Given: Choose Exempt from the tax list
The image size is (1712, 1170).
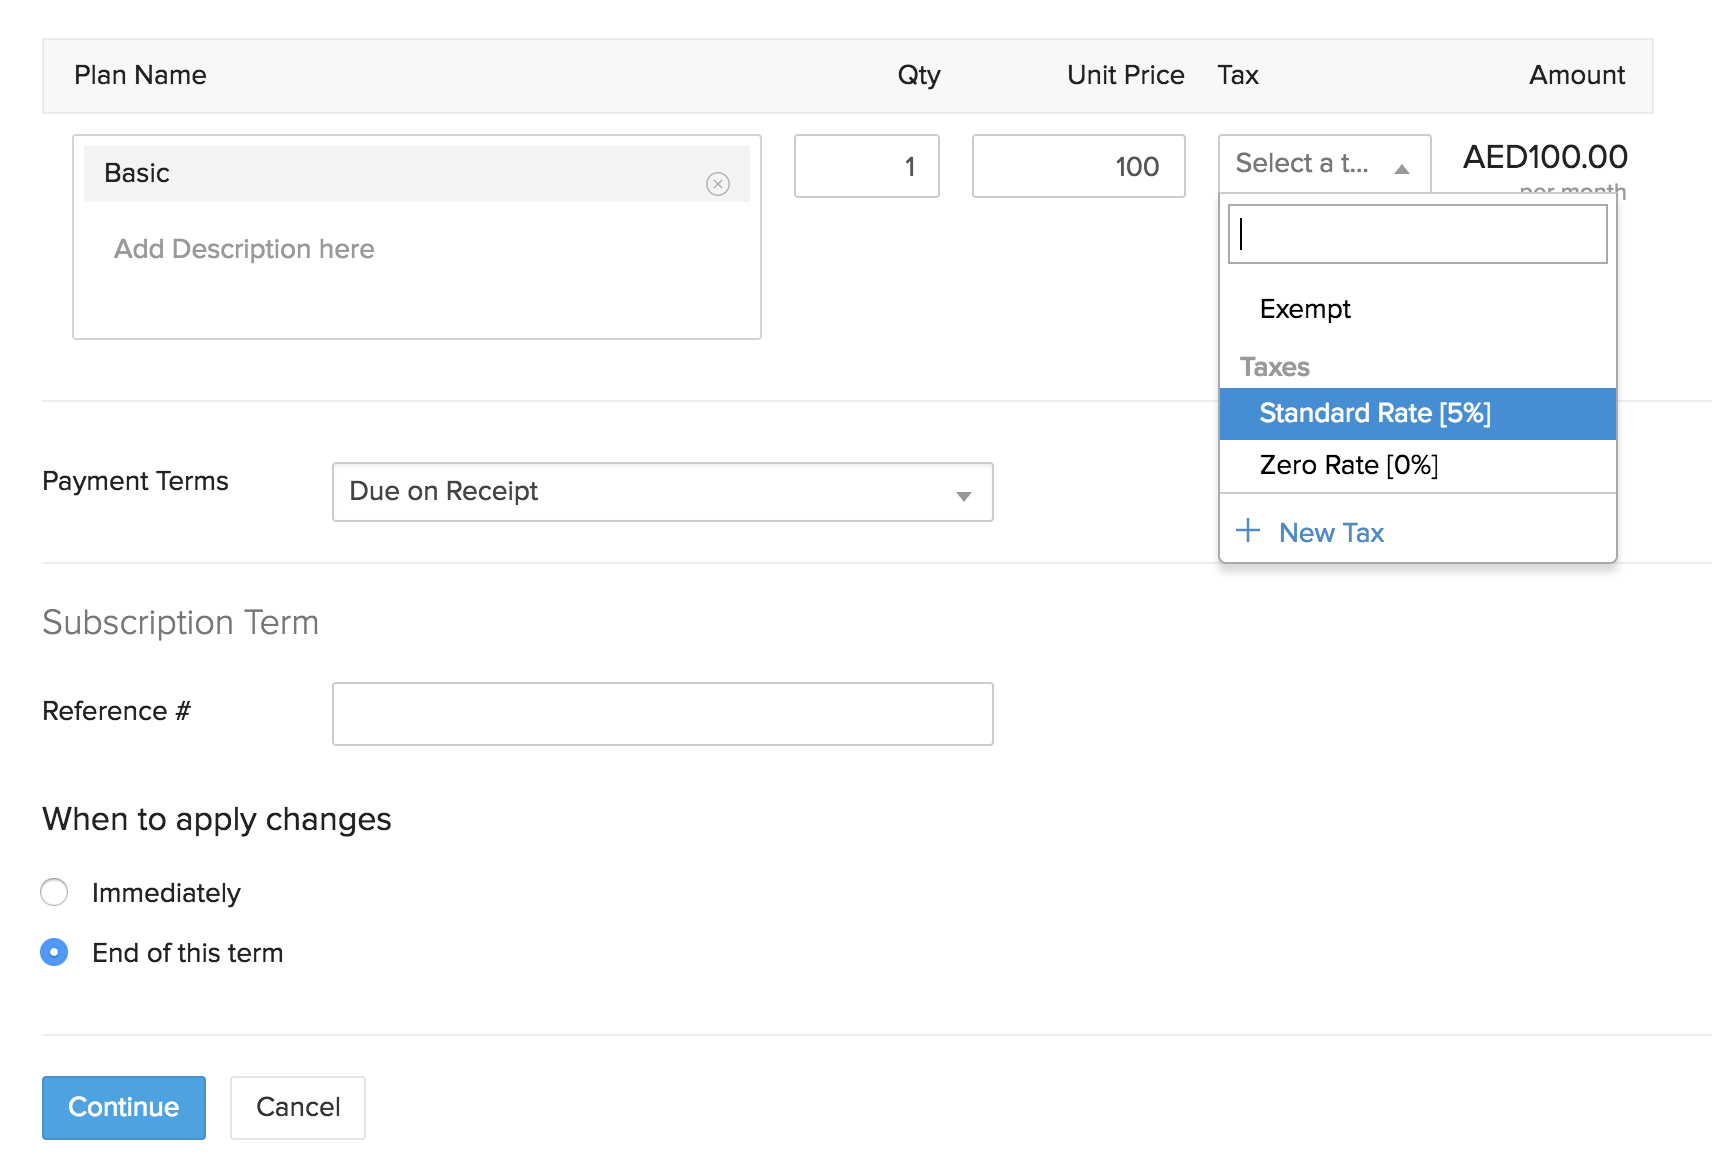Looking at the screenshot, I should click(x=1305, y=309).
